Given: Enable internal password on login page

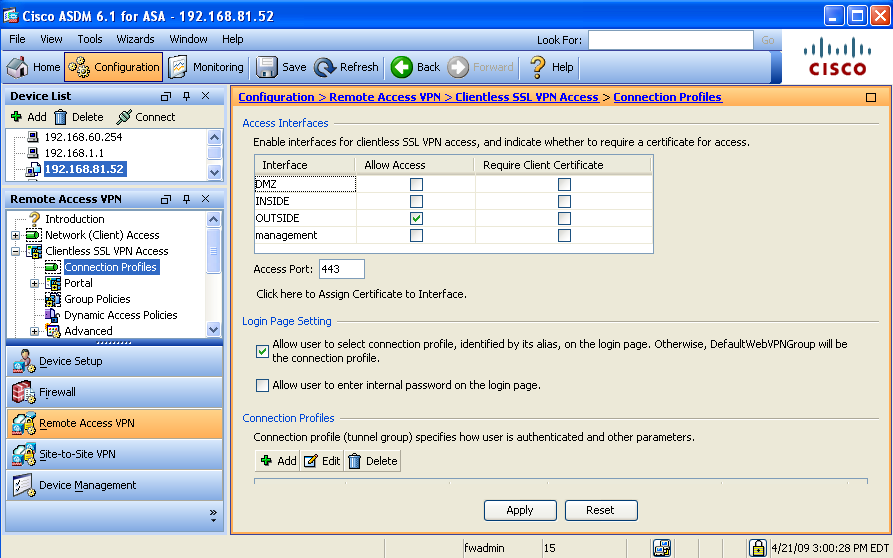Looking at the screenshot, I should pos(263,385).
